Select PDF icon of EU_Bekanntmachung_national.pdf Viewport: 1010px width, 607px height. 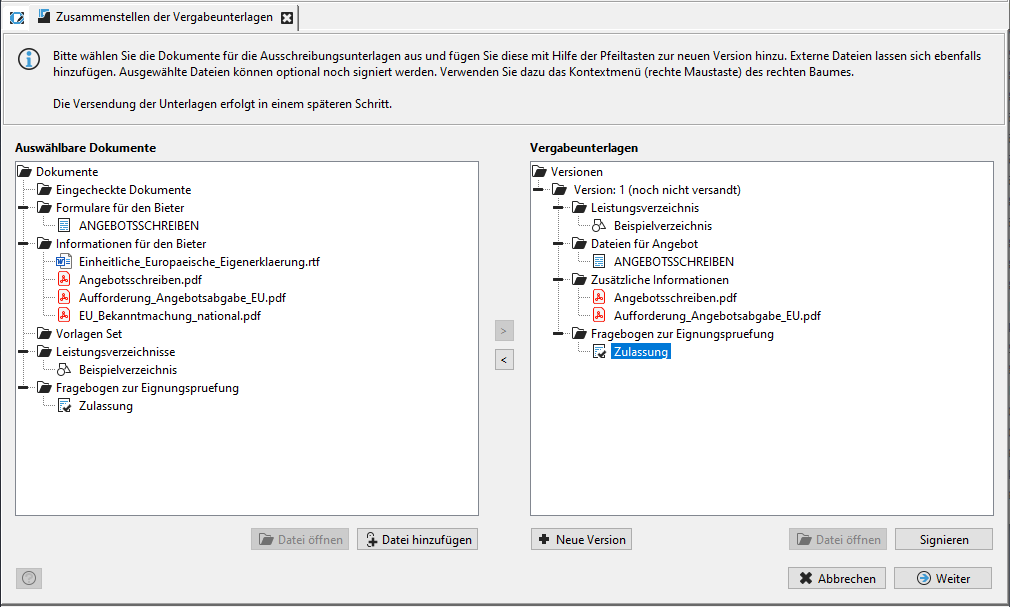click(x=64, y=316)
